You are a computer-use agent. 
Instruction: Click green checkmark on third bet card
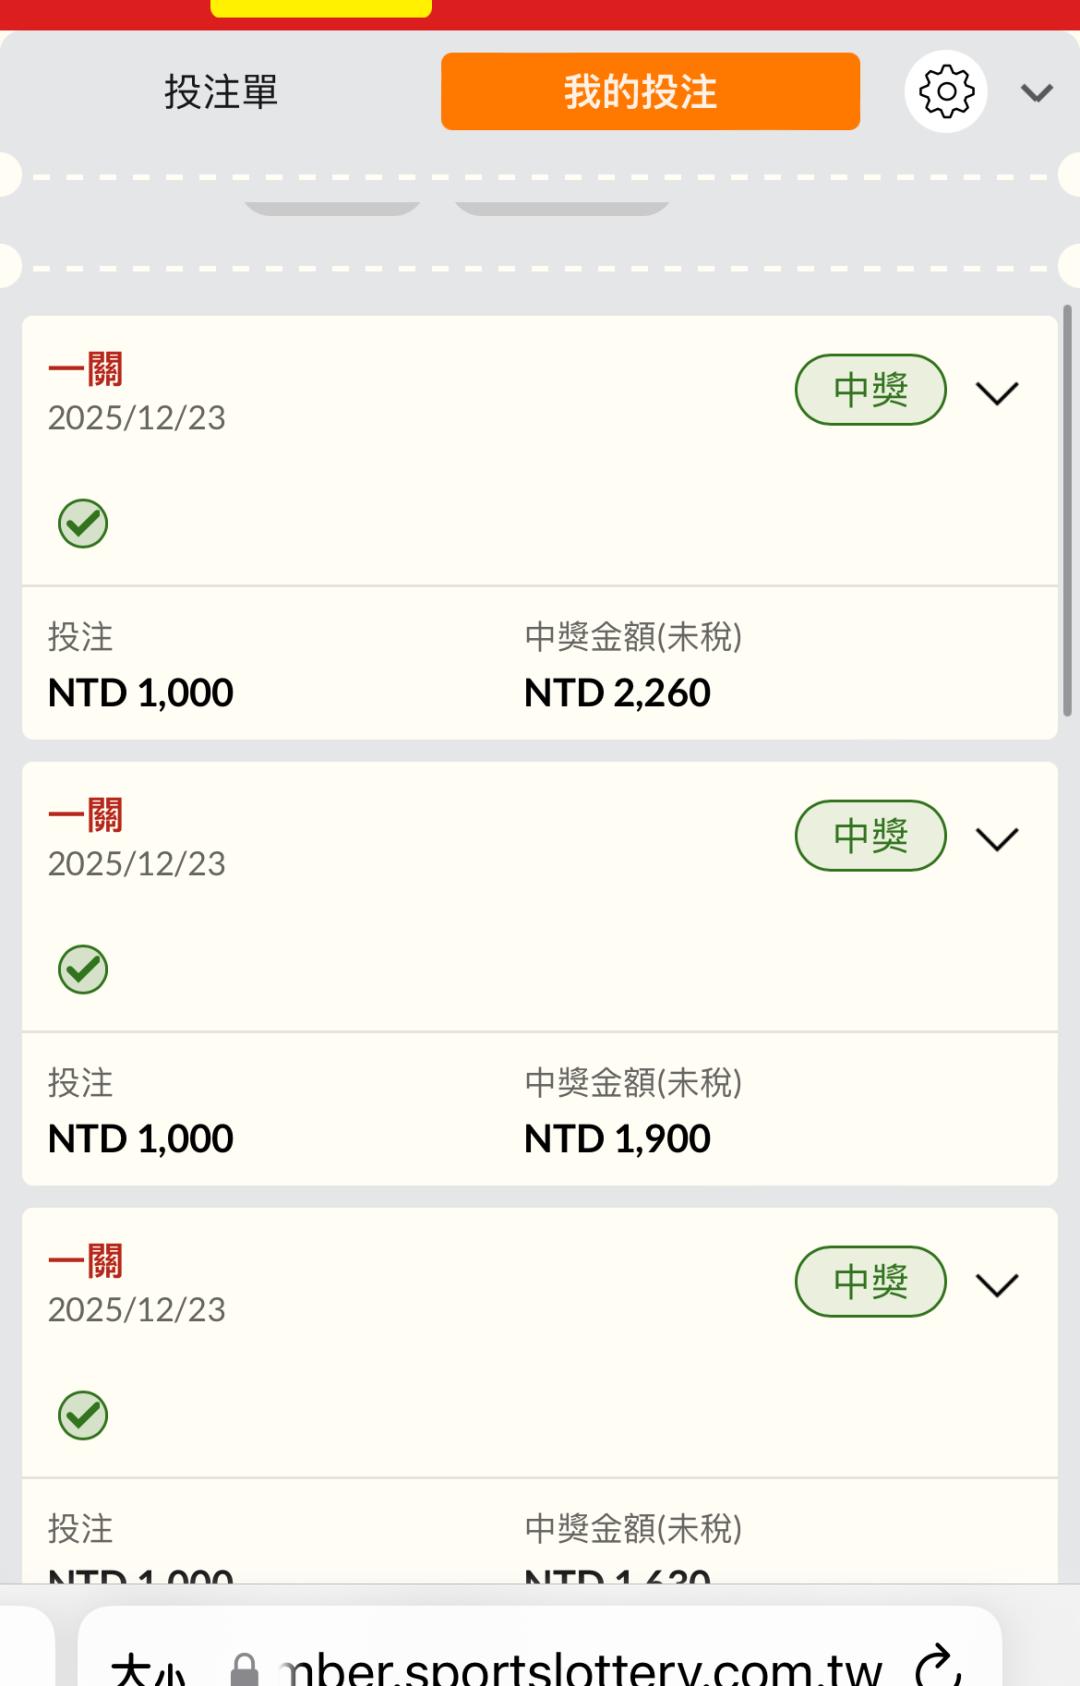point(83,1415)
